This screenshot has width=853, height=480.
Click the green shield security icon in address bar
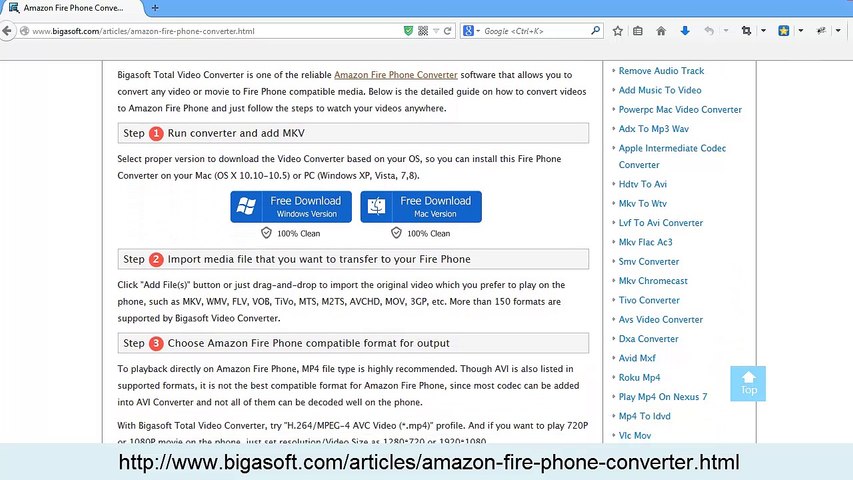(x=408, y=31)
